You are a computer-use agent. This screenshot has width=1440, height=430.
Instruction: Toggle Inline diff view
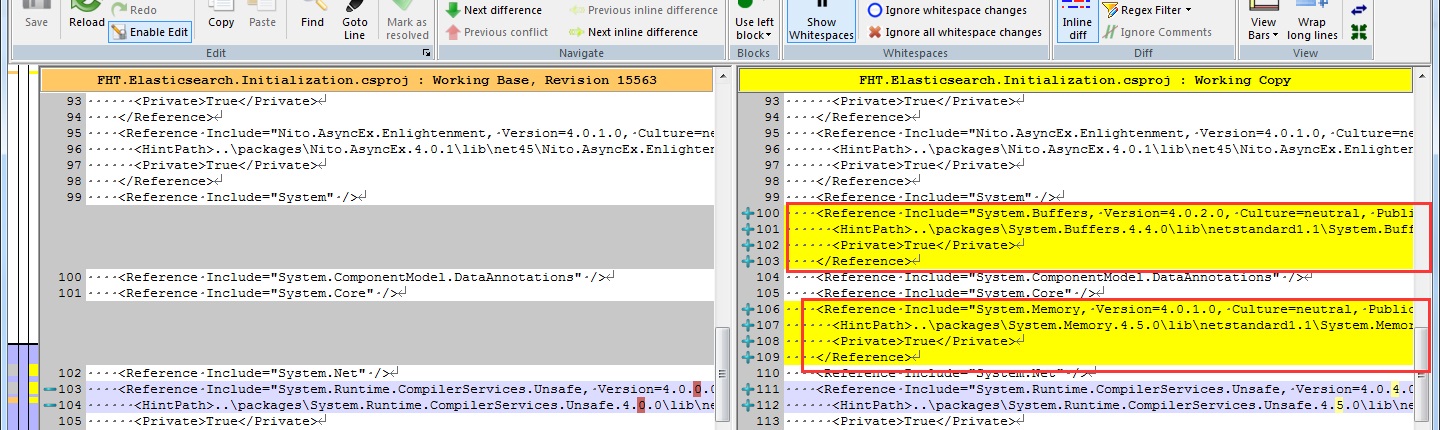(1077, 20)
